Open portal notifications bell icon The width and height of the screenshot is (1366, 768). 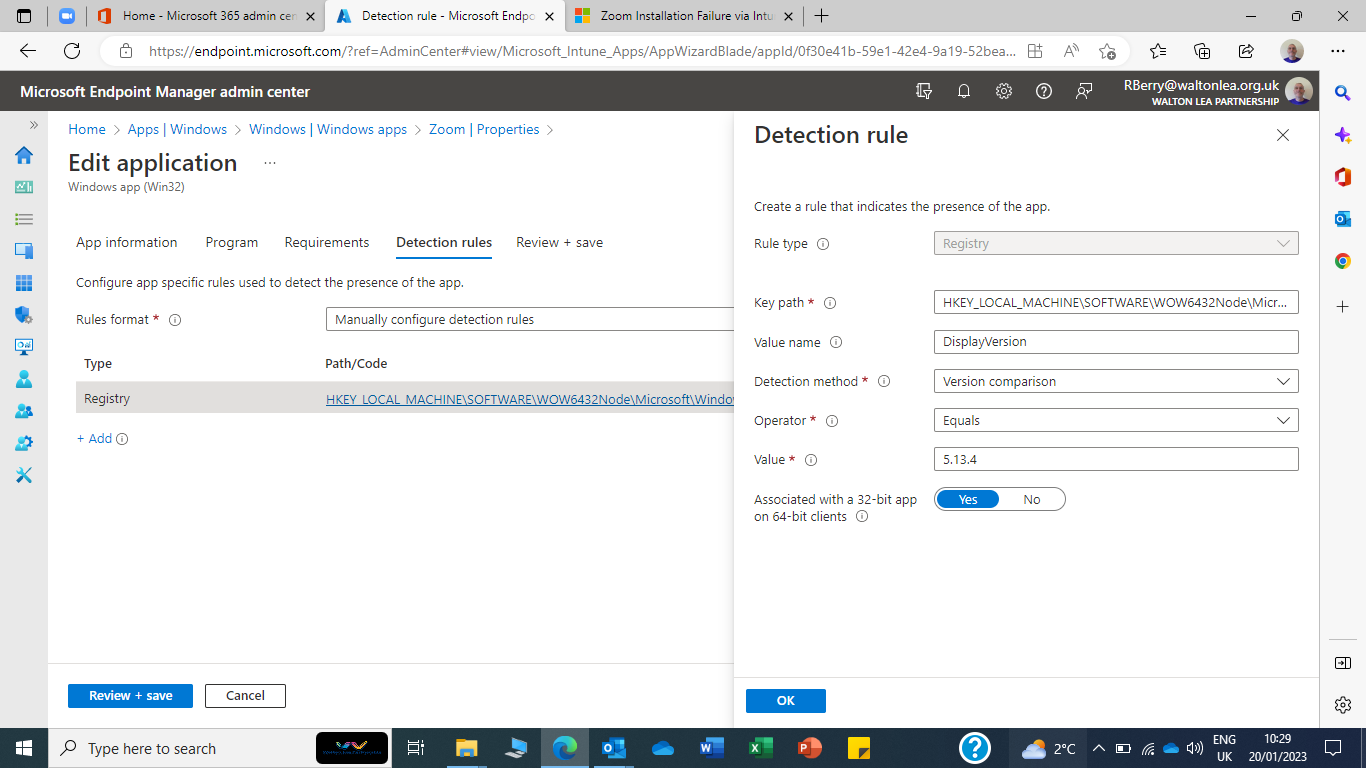[x=964, y=91]
